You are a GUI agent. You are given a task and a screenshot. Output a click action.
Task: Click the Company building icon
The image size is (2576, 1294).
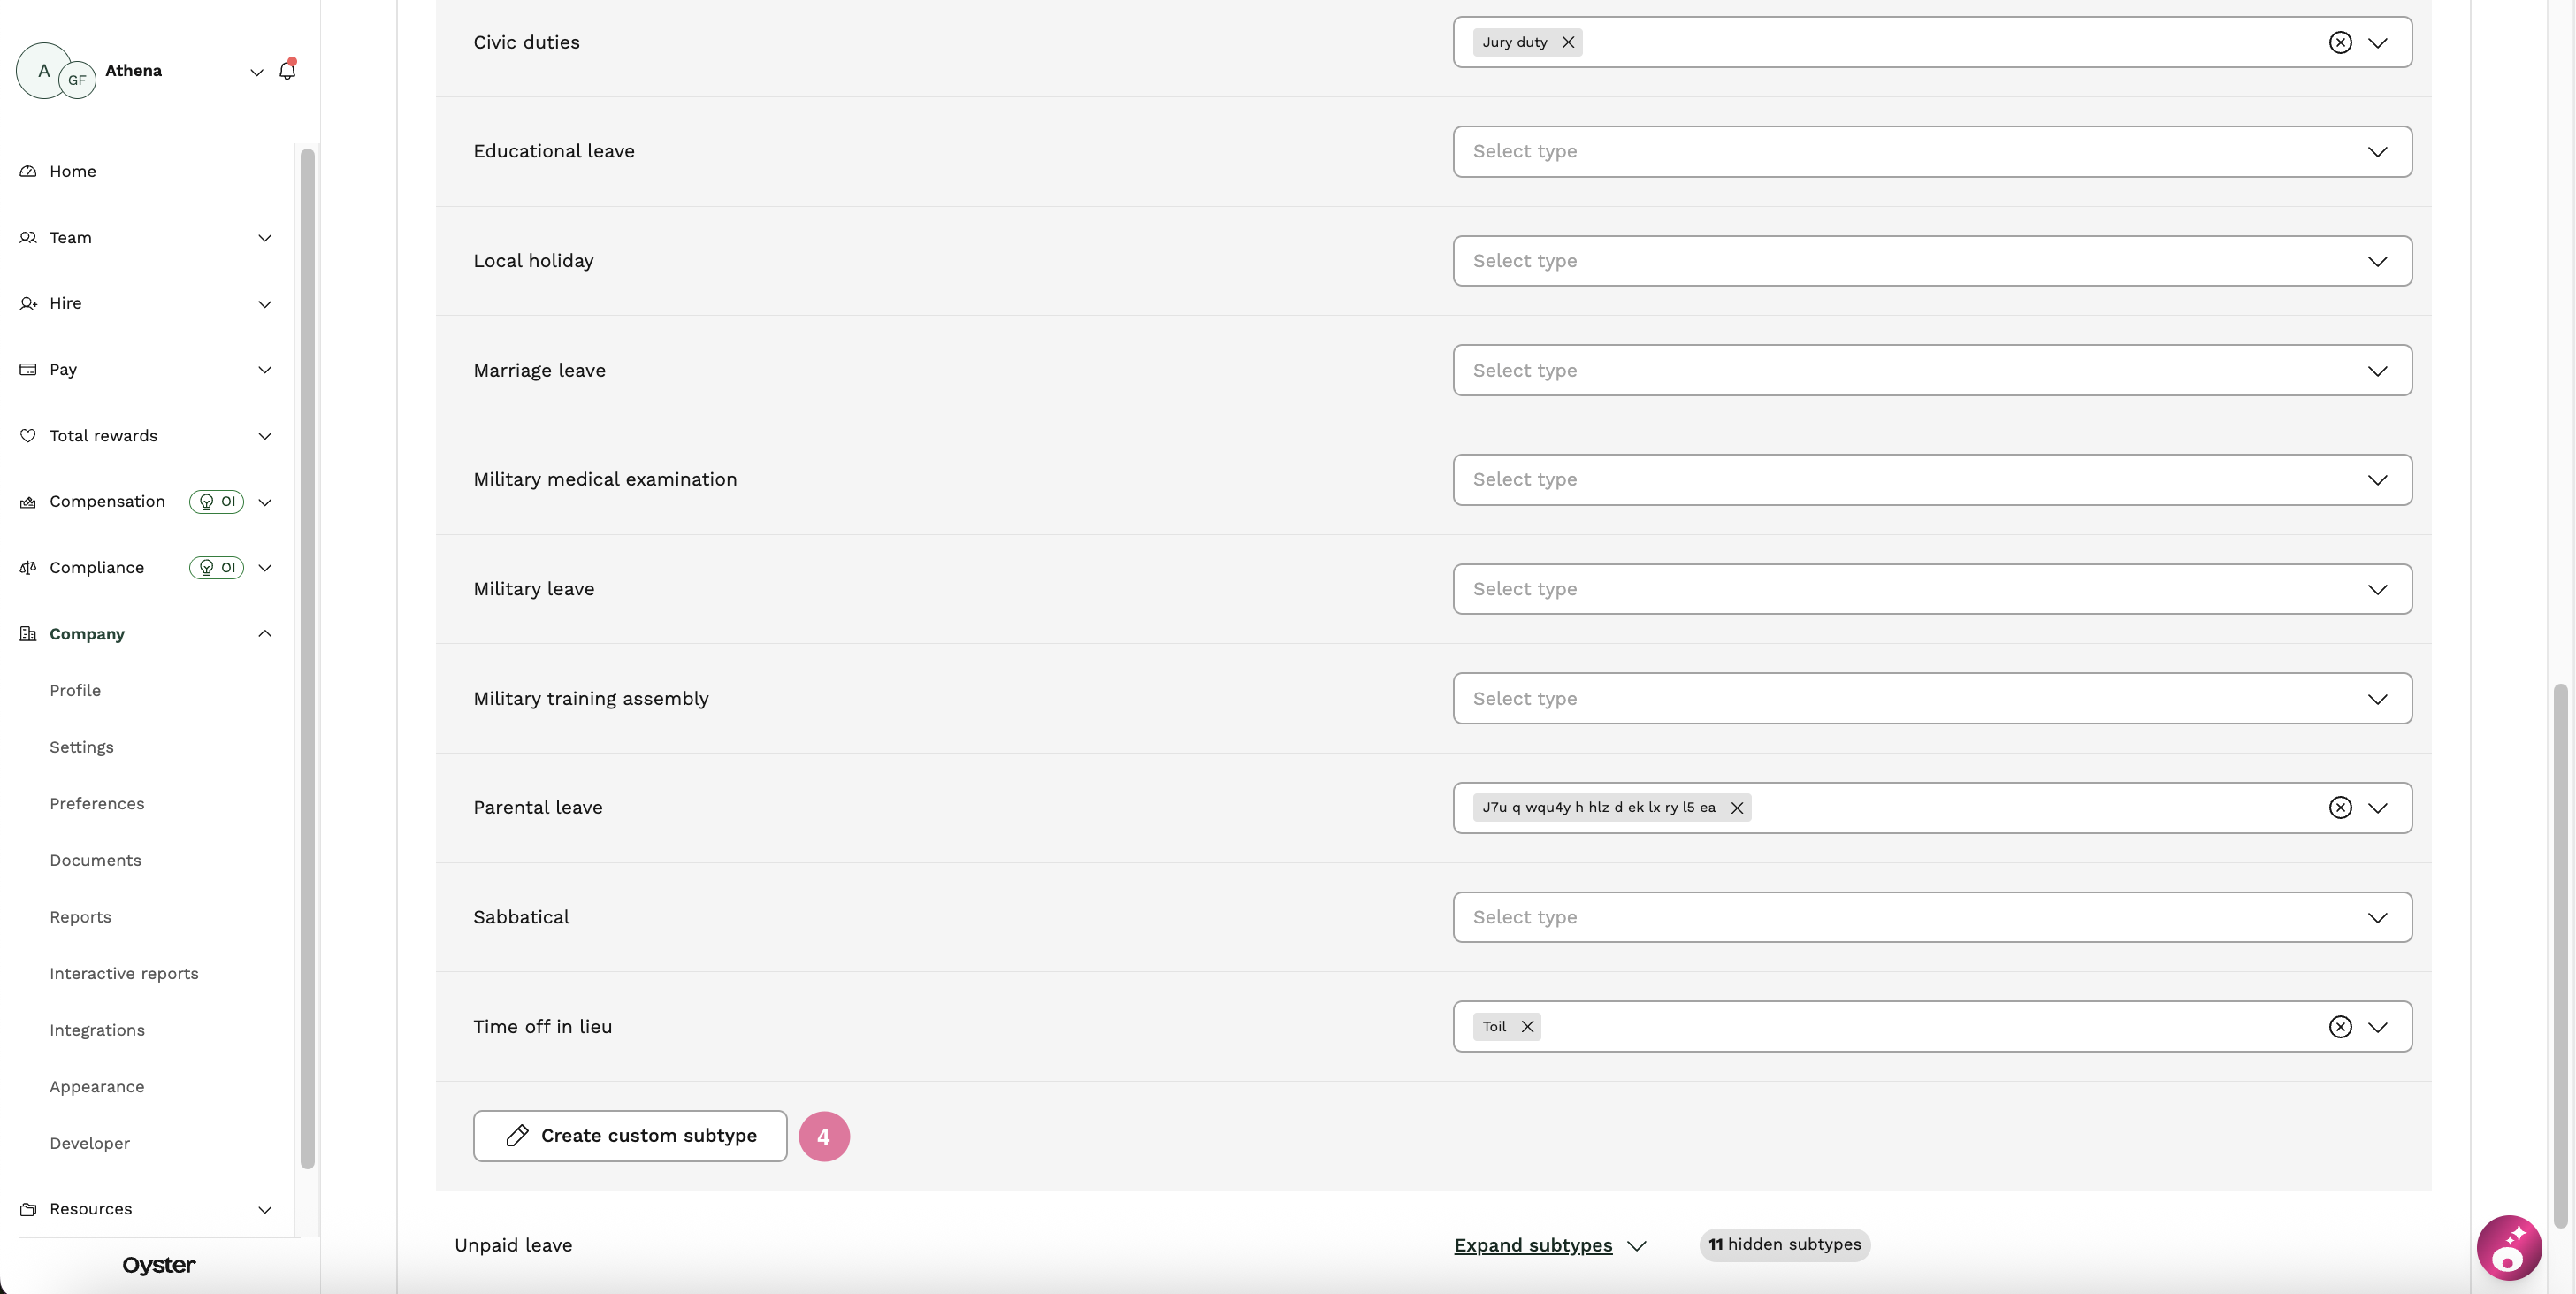(x=28, y=634)
